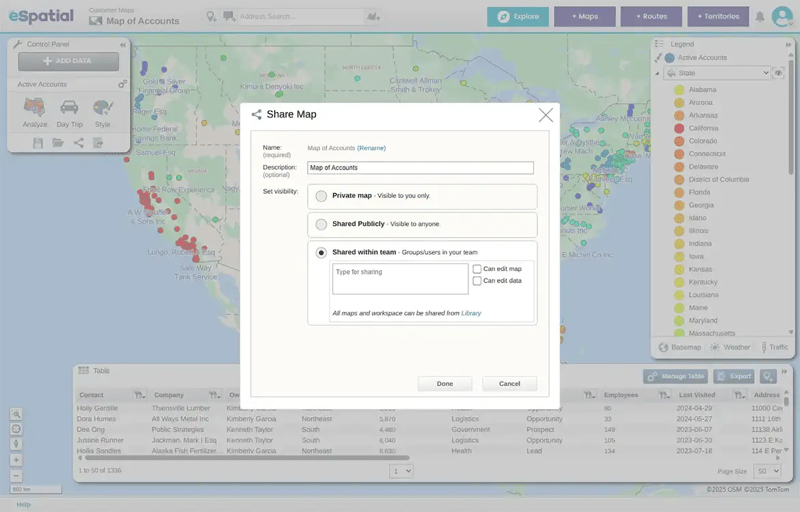This screenshot has height=512, width=800.
Task: Click the California red color swatch
Action: (679, 128)
